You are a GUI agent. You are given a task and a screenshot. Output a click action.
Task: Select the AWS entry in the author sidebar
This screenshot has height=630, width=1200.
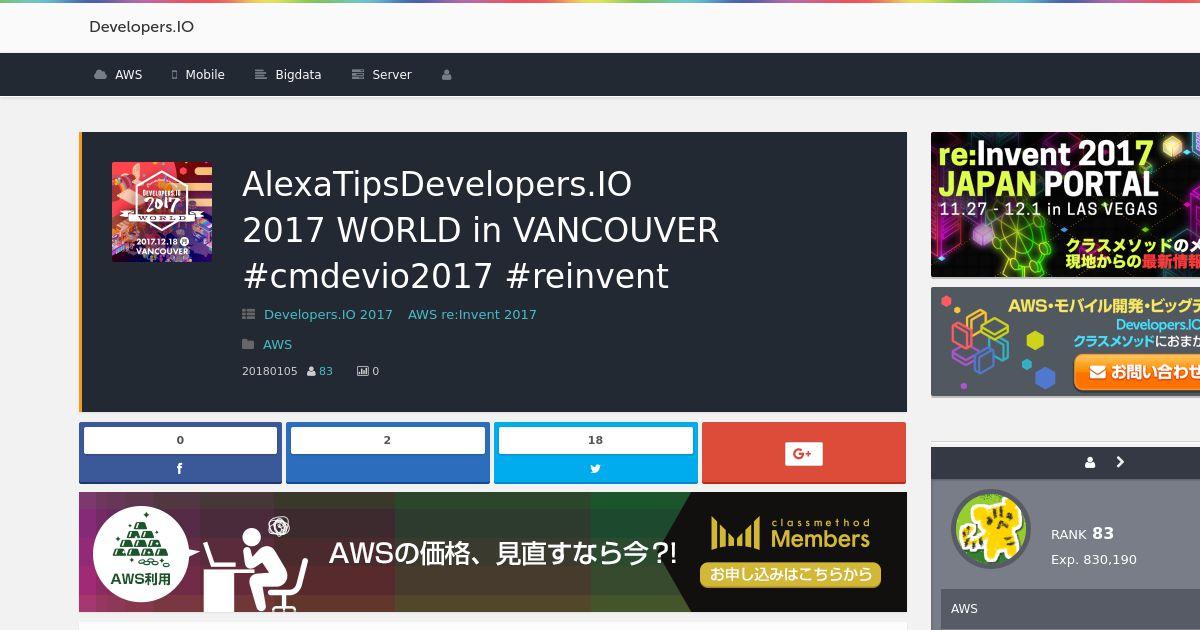[1070, 609]
